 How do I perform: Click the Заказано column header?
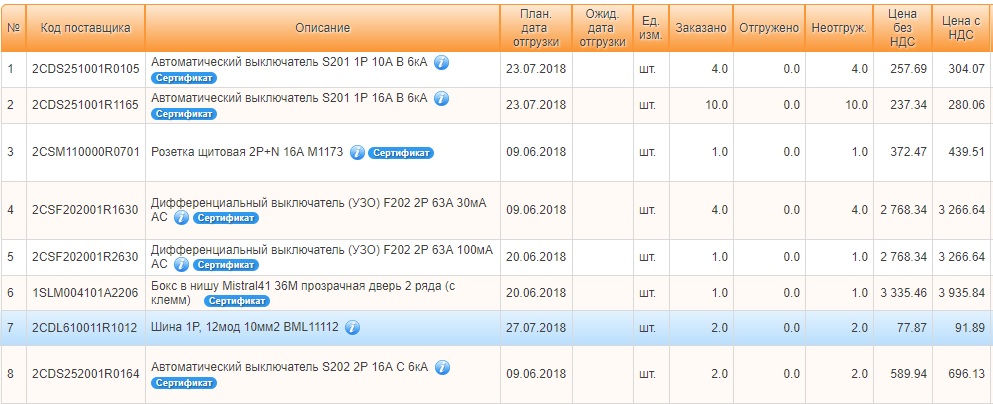[x=700, y=28]
